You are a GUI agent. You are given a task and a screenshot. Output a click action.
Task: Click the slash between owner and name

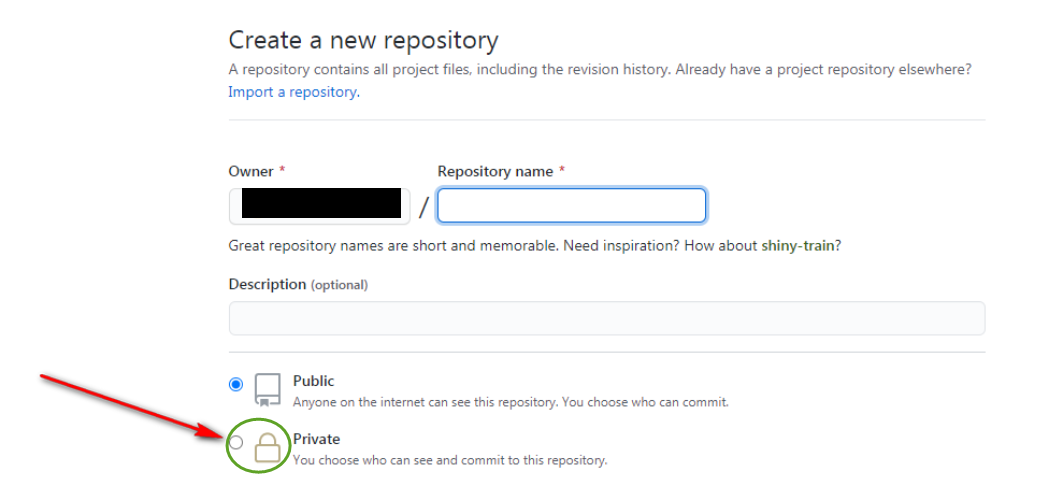coord(424,207)
